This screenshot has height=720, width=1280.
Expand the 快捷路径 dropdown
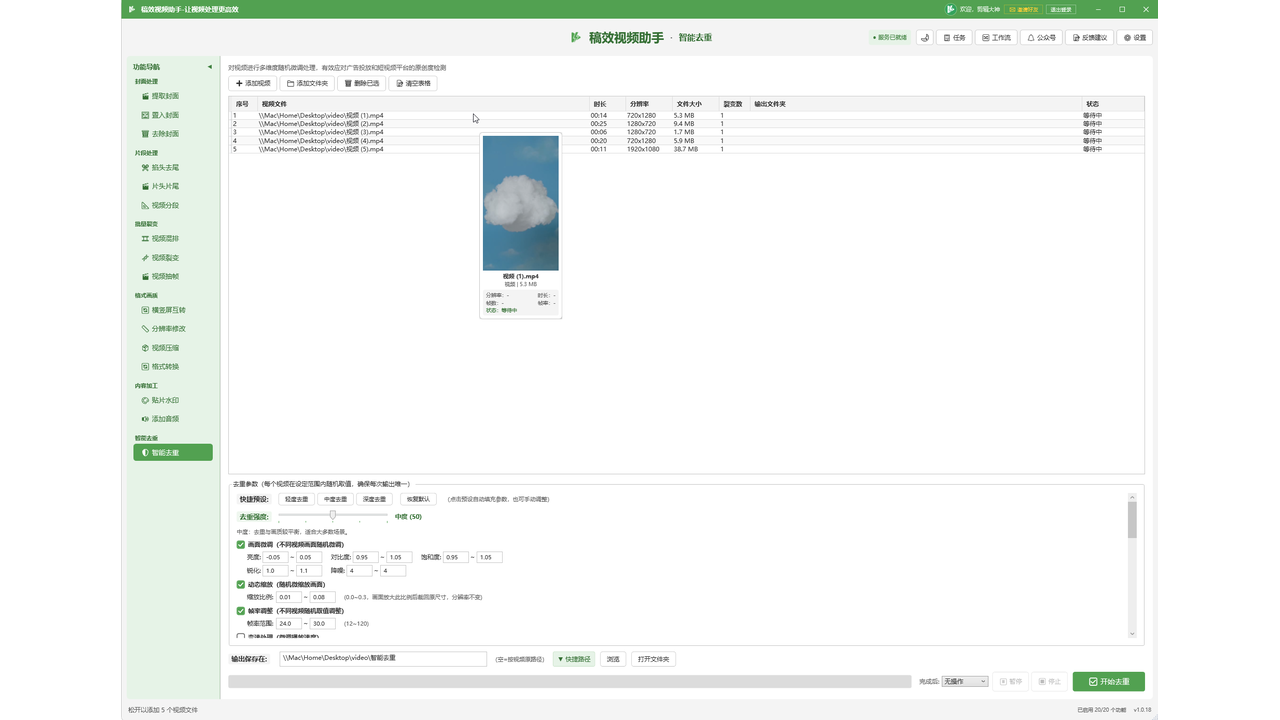574,659
